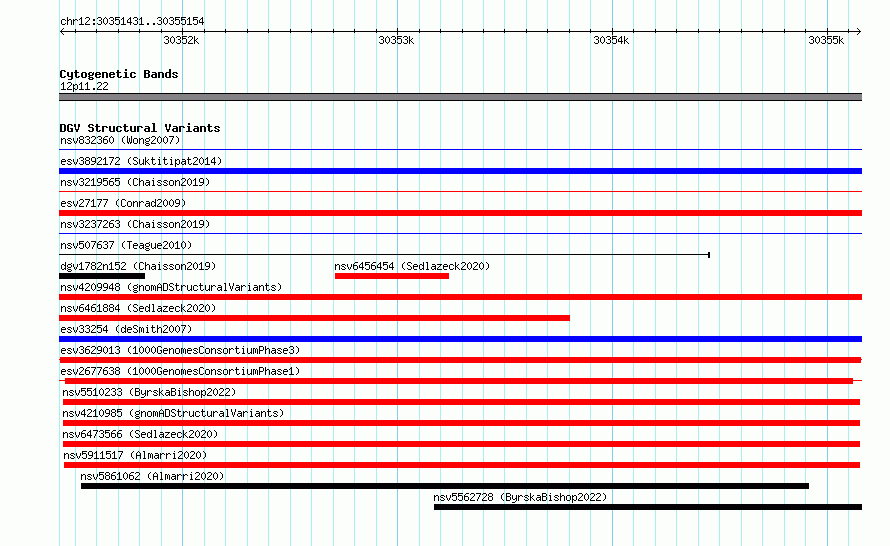The image size is (890, 546).
Task: Select the red nsv5911517 variant bar
Action: tap(462, 465)
